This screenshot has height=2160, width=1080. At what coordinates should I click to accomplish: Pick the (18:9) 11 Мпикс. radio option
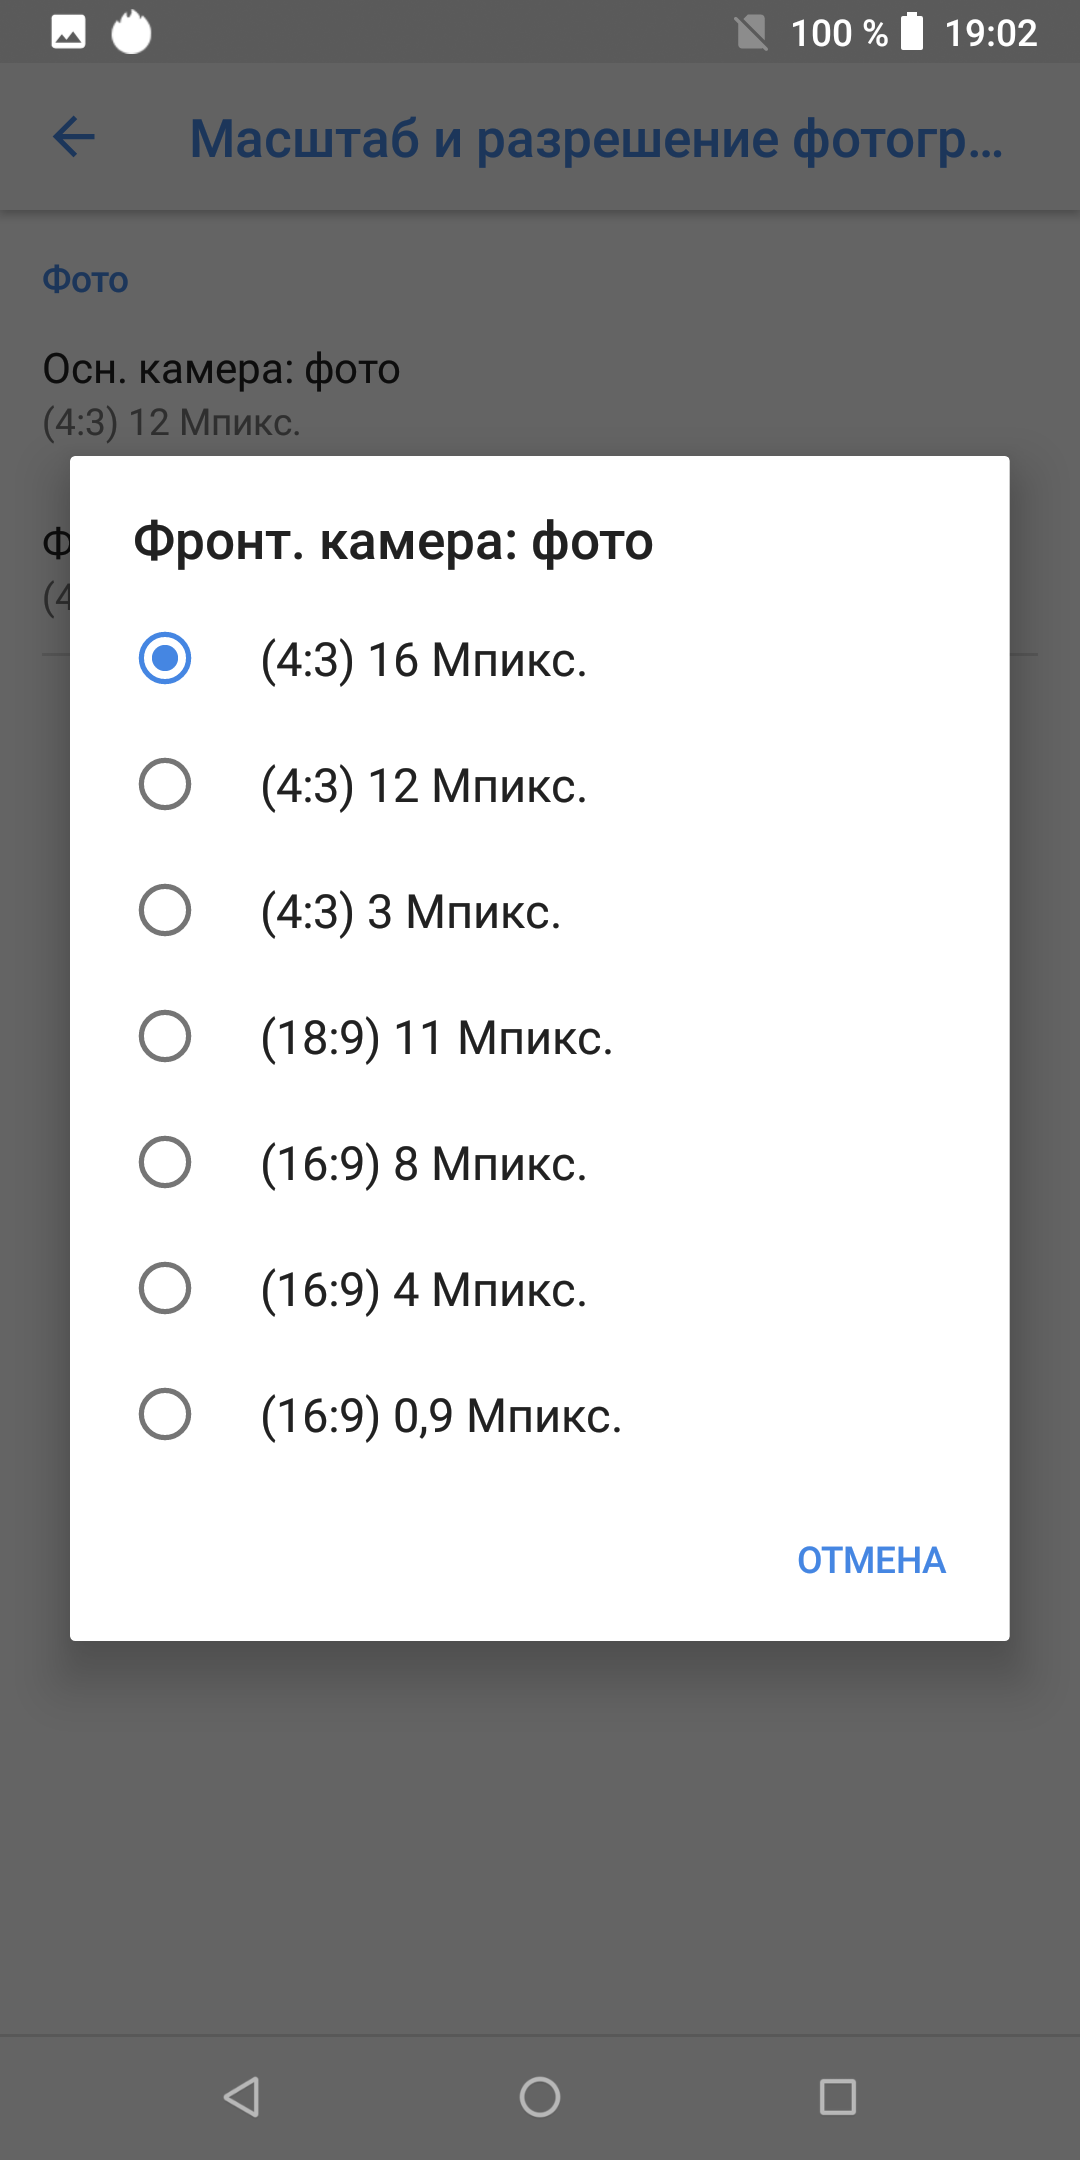[x=165, y=1037]
